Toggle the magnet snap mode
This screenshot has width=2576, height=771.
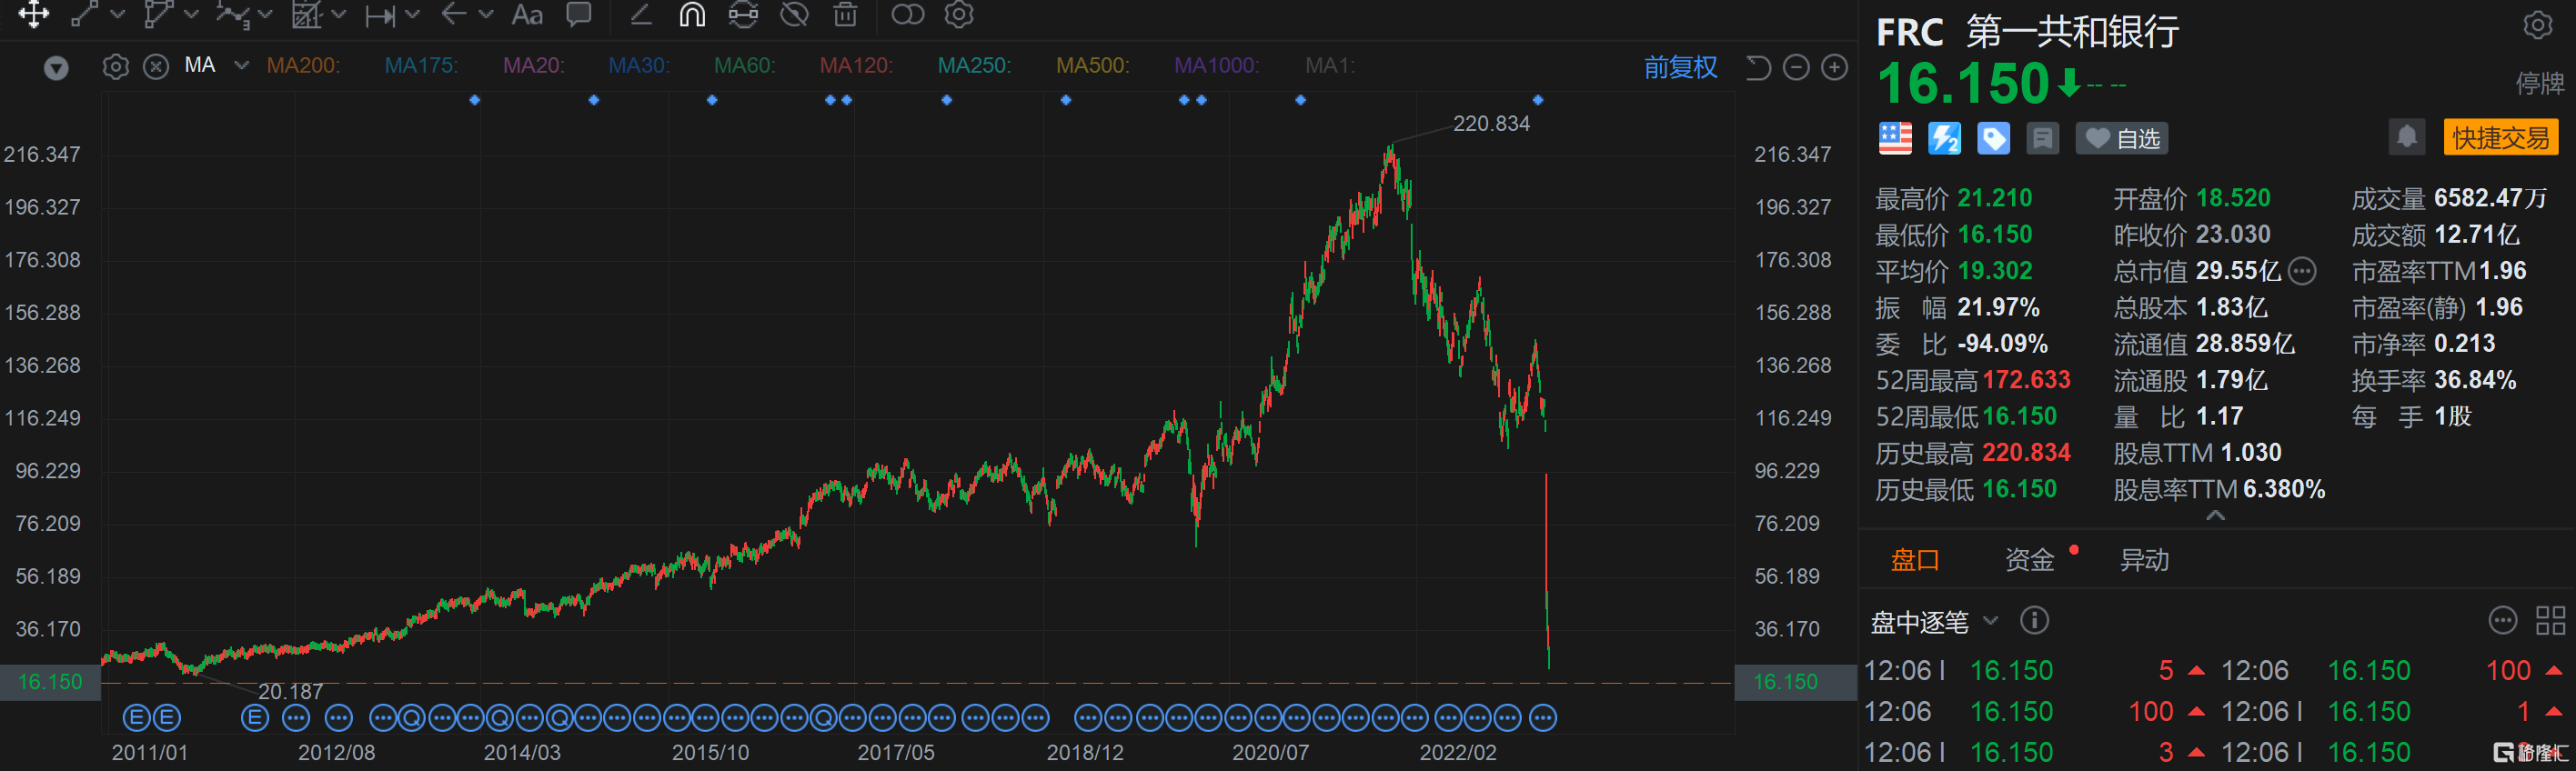[692, 14]
